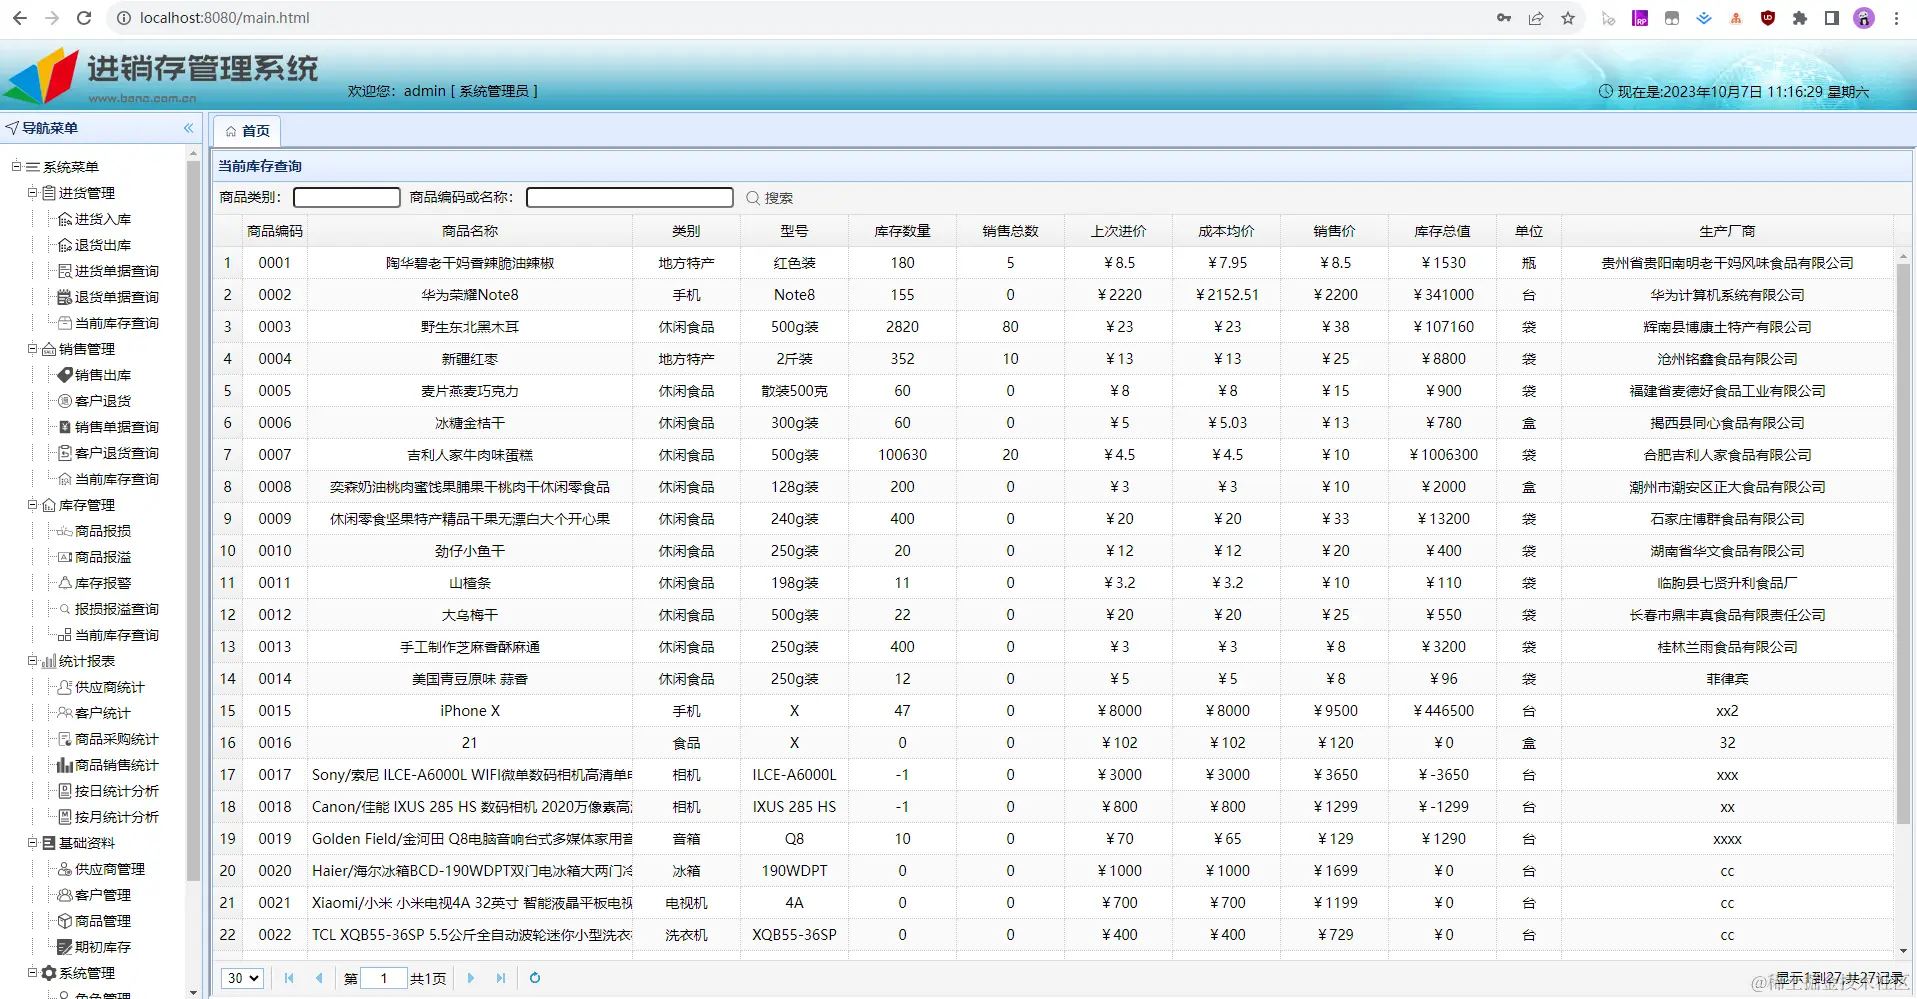Switch to the 首页 tab
1917x999 pixels.
[247, 131]
